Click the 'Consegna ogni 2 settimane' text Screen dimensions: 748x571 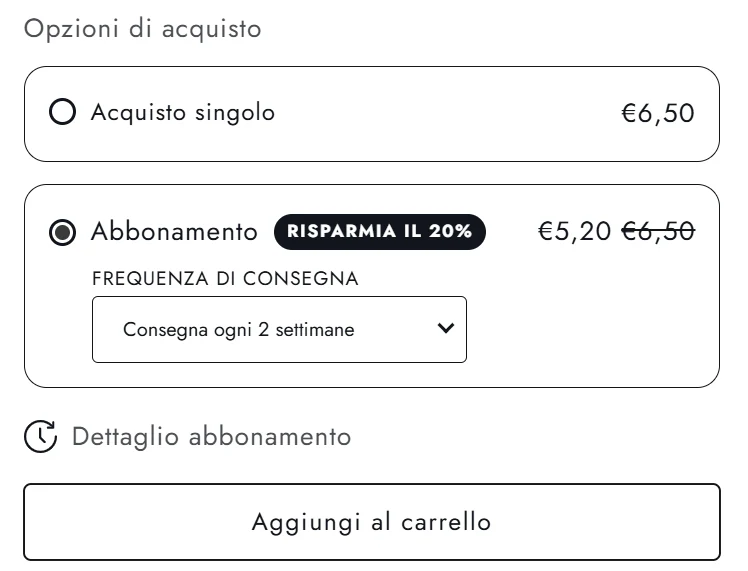(x=238, y=329)
